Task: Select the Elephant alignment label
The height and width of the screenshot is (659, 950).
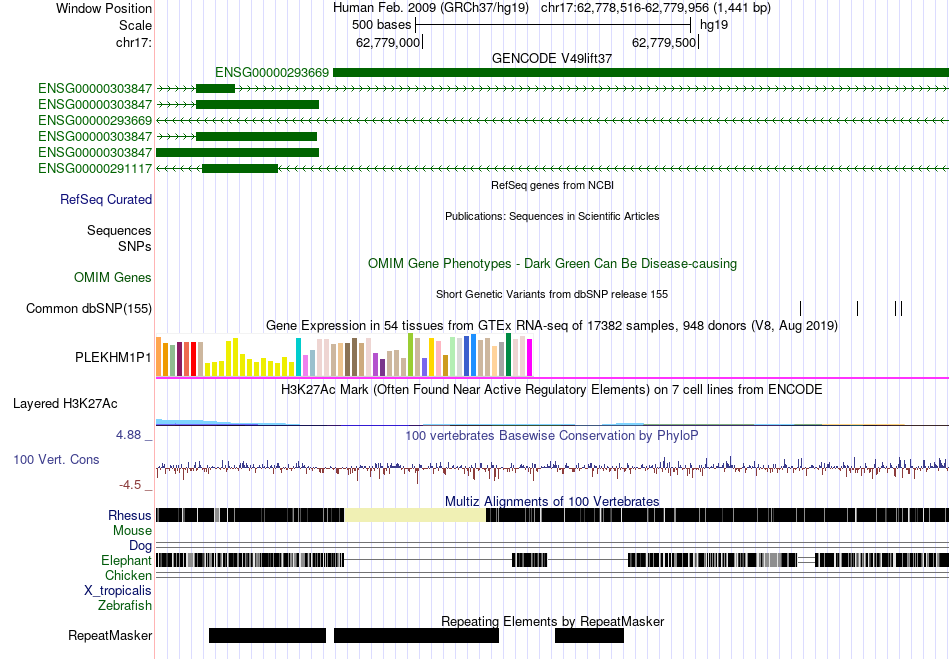Action: point(126,561)
